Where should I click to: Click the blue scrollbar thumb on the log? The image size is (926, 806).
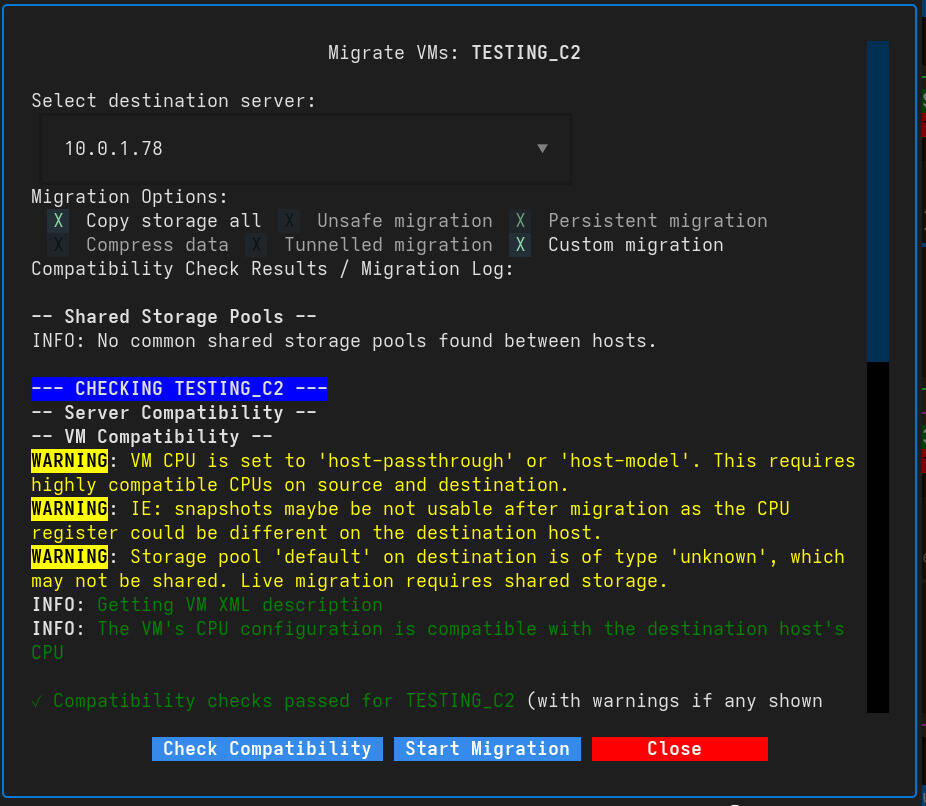coord(879,200)
